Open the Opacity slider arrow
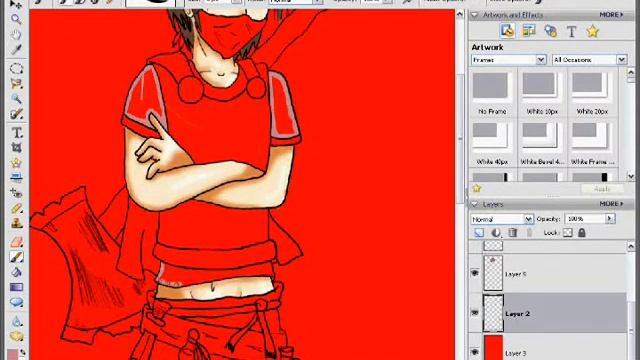 pos(610,219)
